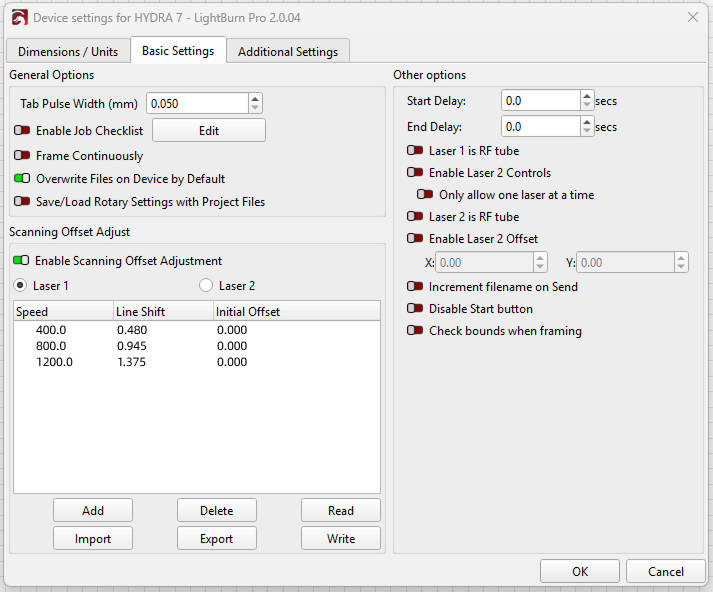Screen dimensions: 713x592
Task: Switch to the Dimensions / Units tab
Action: [x=68, y=51]
